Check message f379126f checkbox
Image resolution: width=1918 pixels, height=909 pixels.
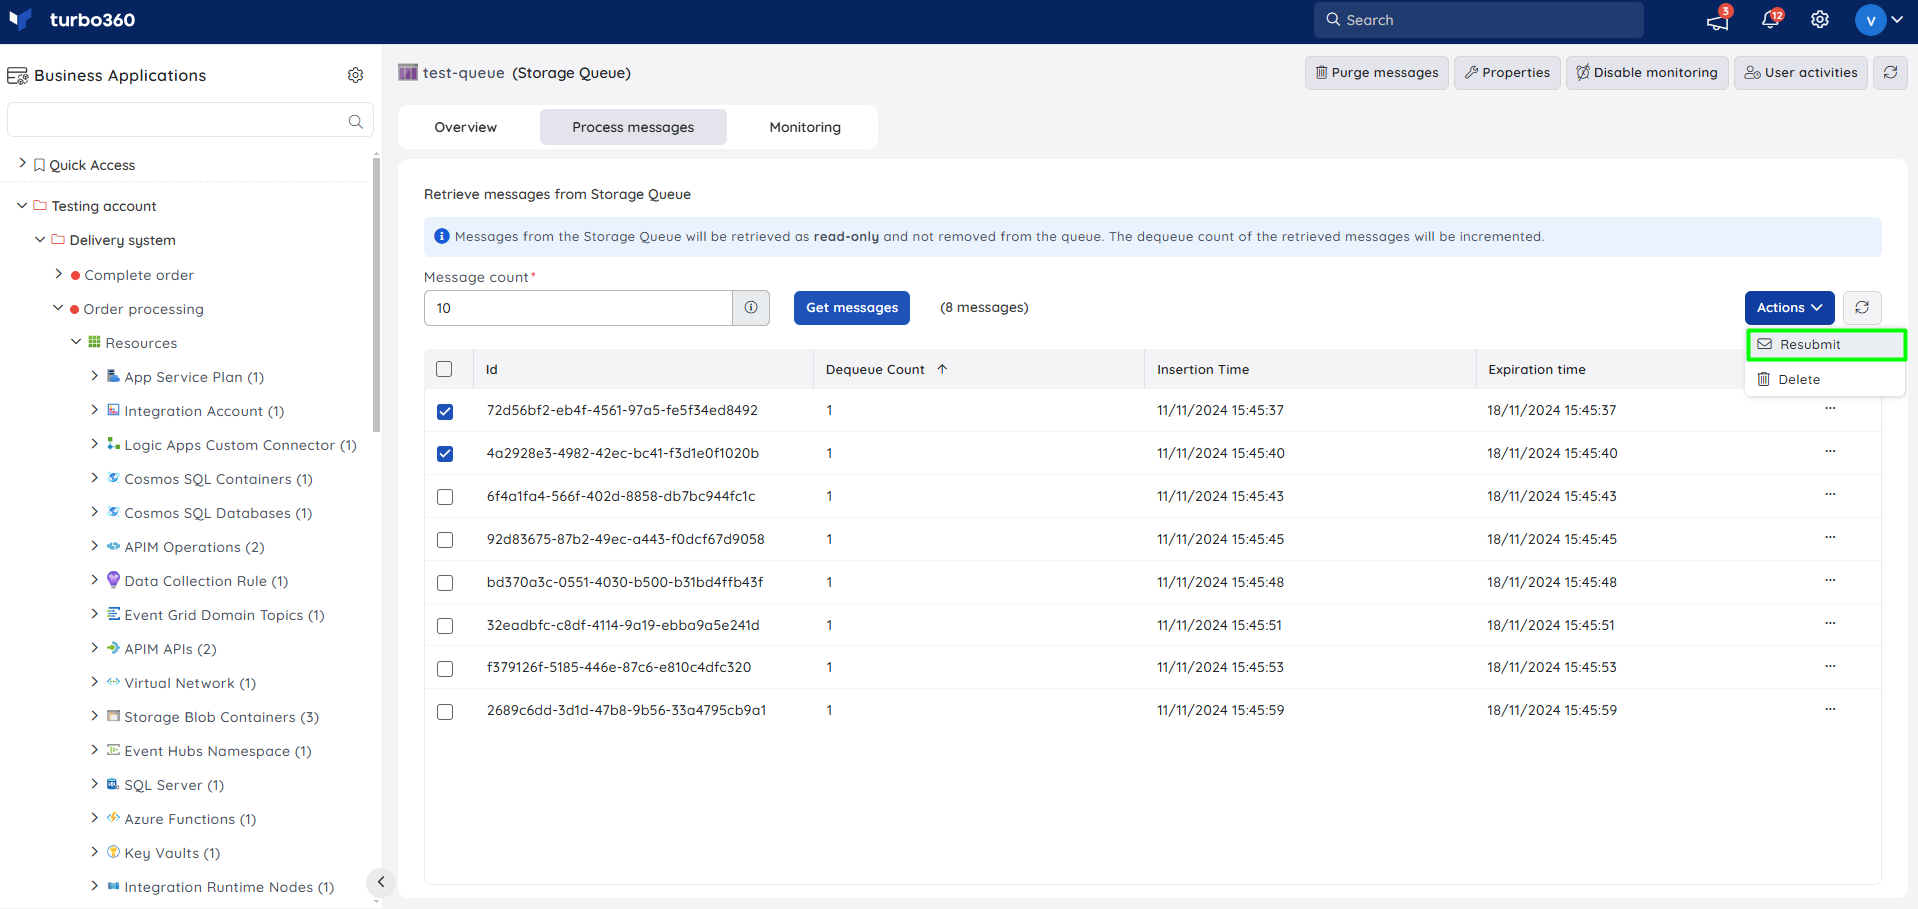point(445,669)
